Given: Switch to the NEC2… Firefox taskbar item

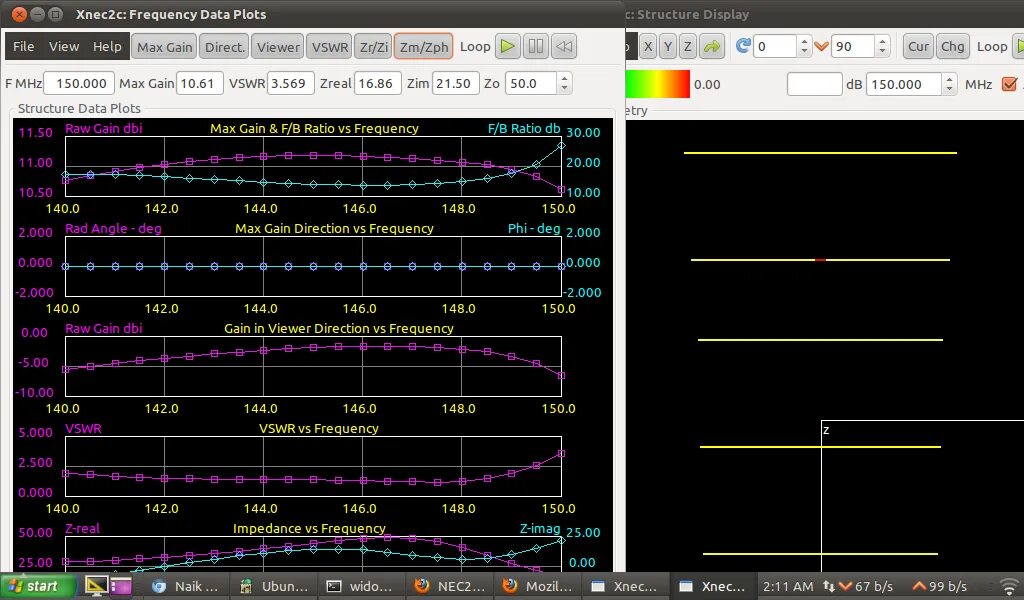Looking at the screenshot, I should coord(449,586).
